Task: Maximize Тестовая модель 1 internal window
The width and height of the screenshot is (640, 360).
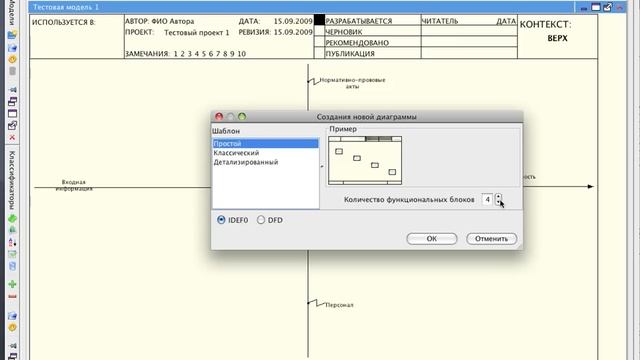Action: point(596,7)
